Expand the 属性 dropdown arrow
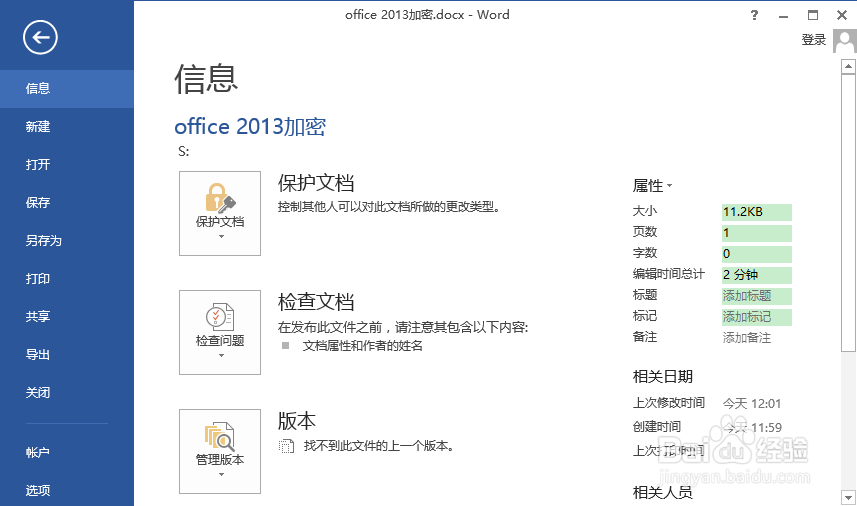 [x=670, y=186]
